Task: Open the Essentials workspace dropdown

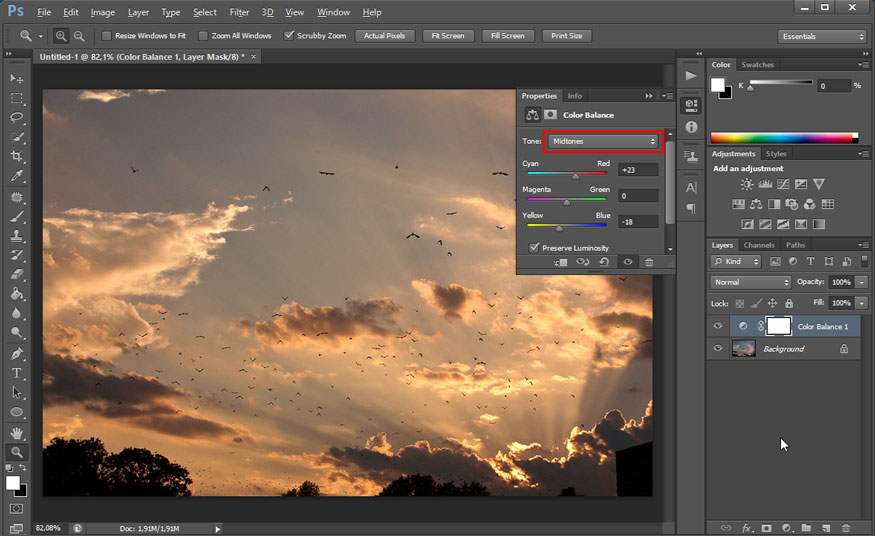Action: pyautogui.click(x=821, y=36)
